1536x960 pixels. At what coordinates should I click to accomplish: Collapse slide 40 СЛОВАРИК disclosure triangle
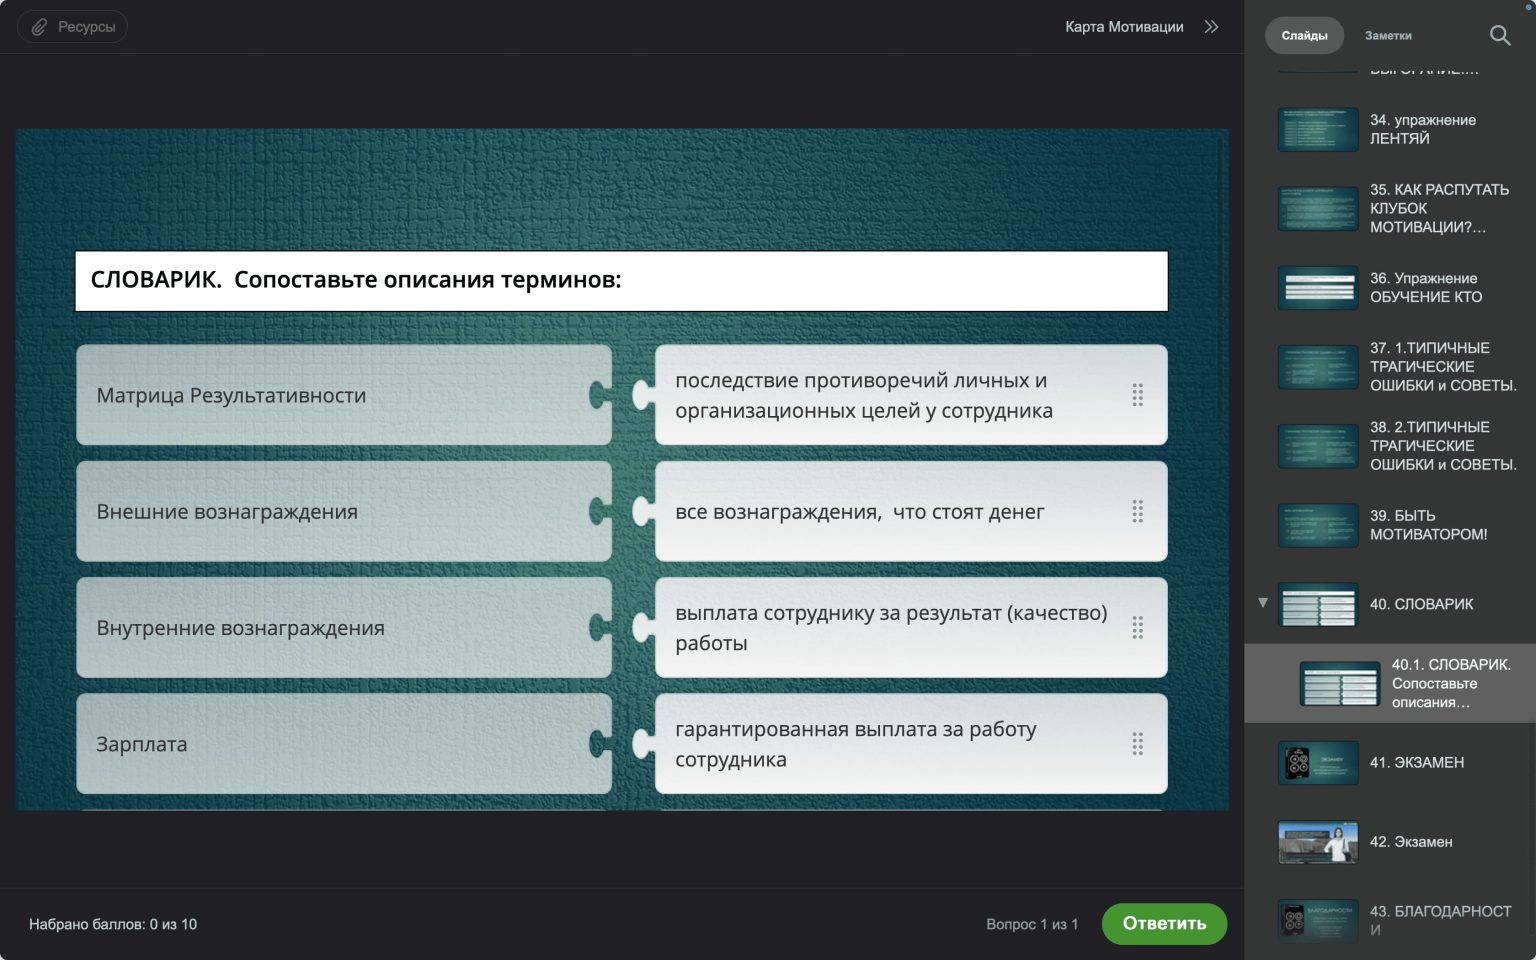click(x=1263, y=603)
